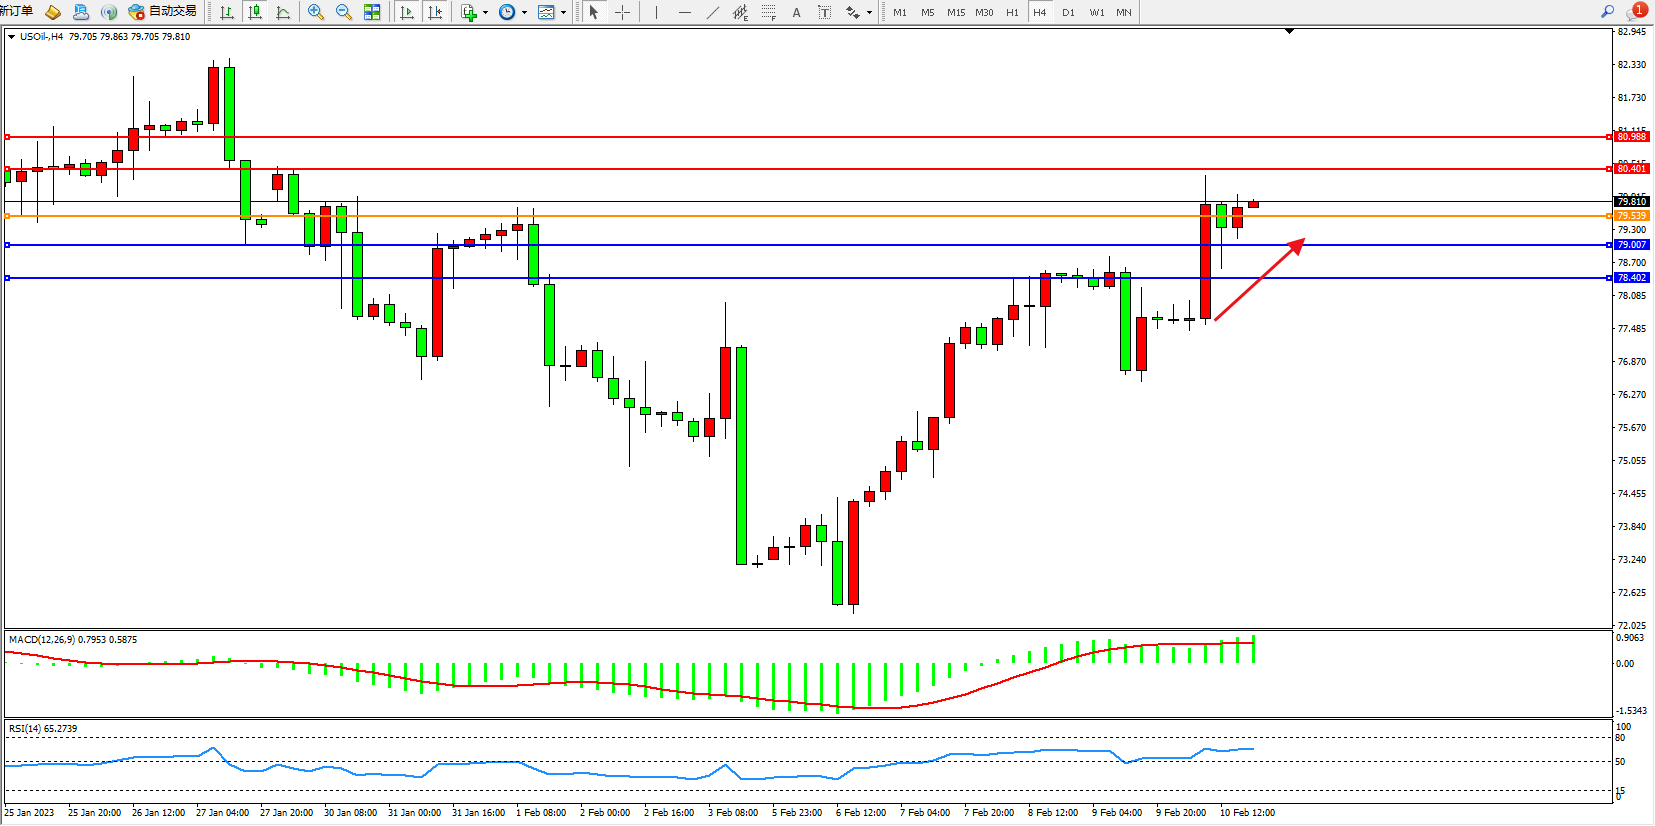Image resolution: width=1655 pixels, height=826 pixels.
Task: Click the red arrow drawn on chart
Action: pyautogui.click(x=1259, y=280)
